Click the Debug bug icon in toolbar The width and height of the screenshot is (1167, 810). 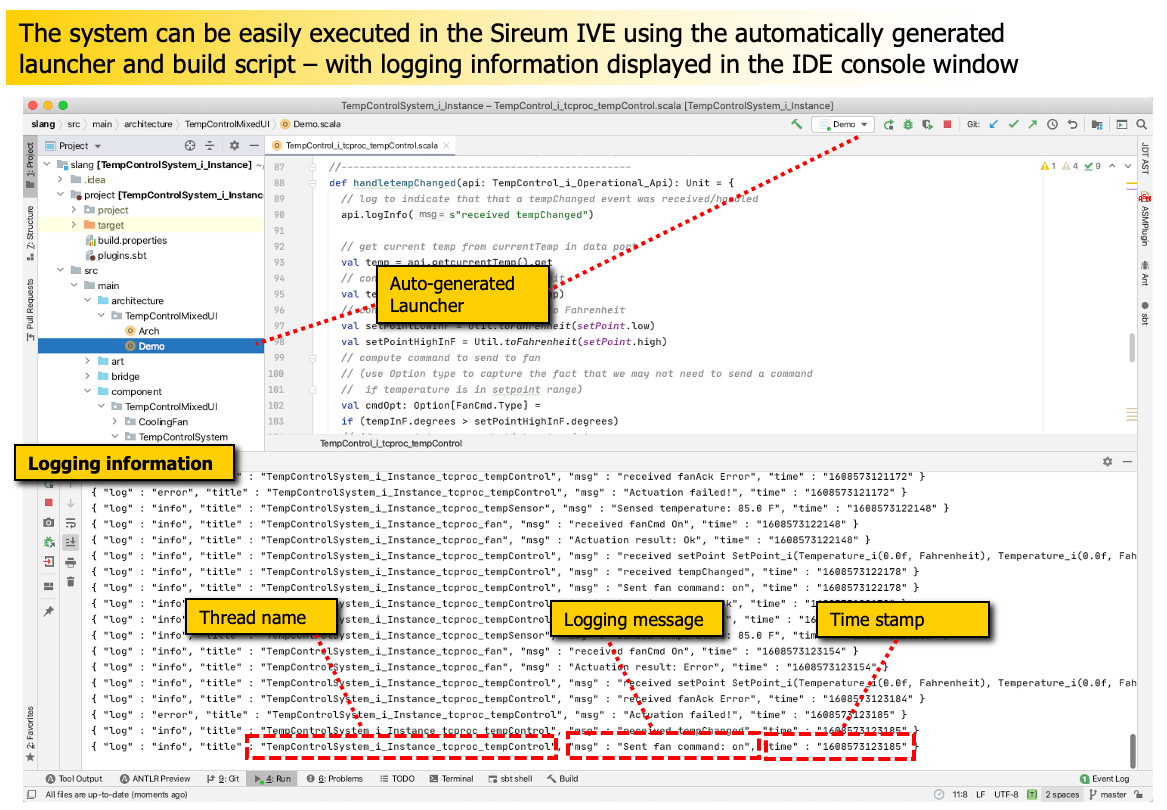click(x=907, y=124)
